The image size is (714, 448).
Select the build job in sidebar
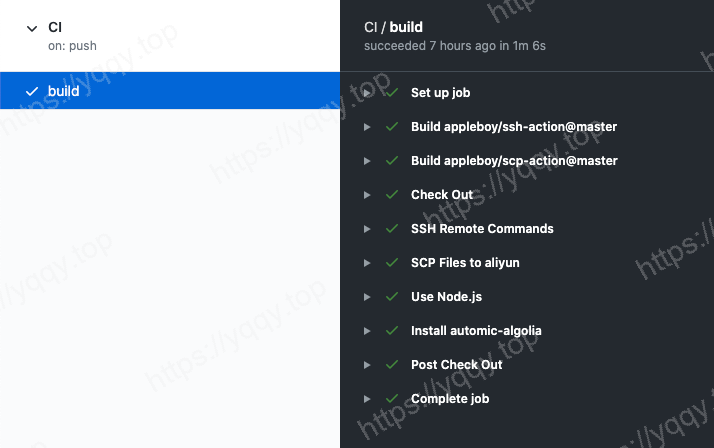pyautogui.click(x=64, y=92)
